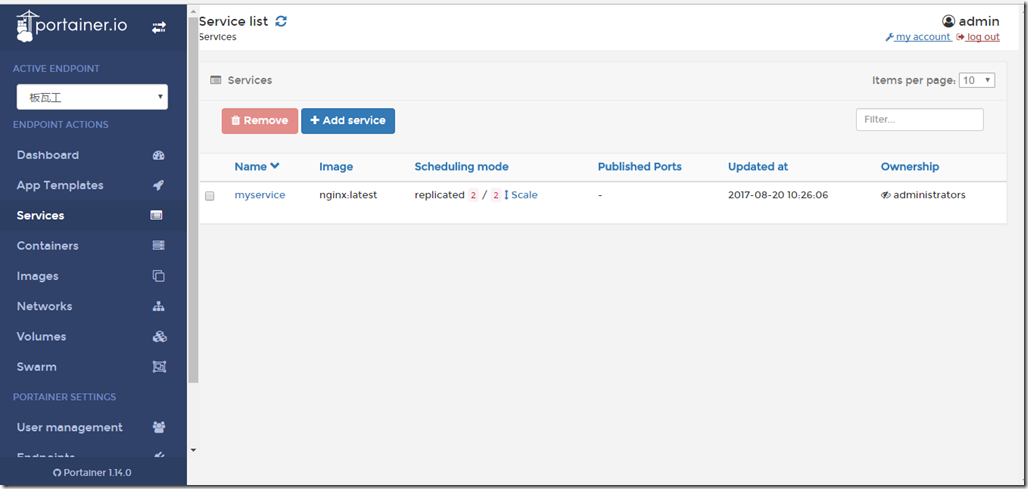Click the Scale link for myservice
The height and width of the screenshot is (489, 1028).
521,195
